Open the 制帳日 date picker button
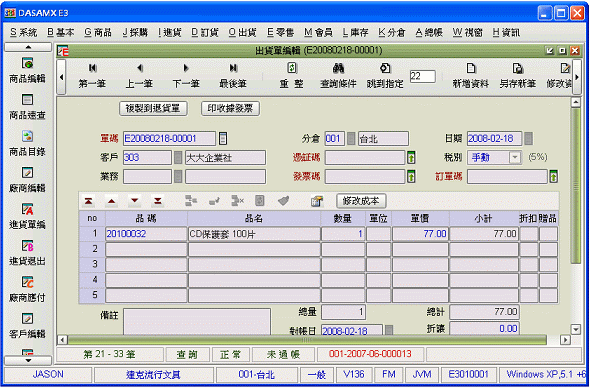Viewport: 590px width, 388px height. pyautogui.click(x=389, y=330)
